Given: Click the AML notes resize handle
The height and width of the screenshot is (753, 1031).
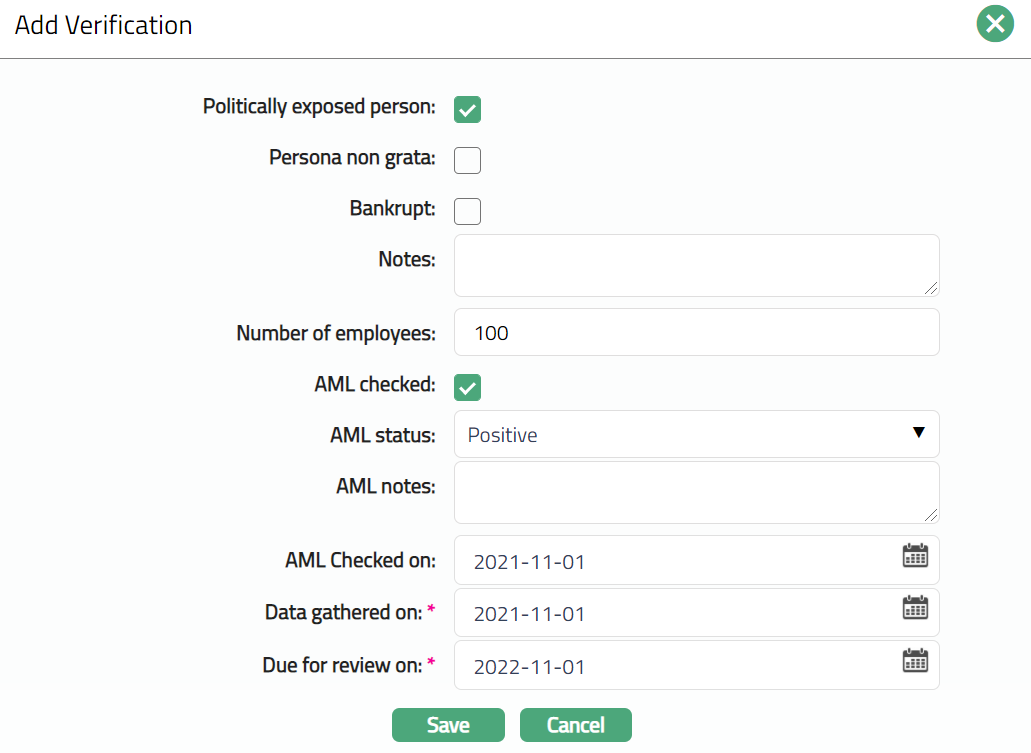Looking at the screenshot, I should pos(932,515).
